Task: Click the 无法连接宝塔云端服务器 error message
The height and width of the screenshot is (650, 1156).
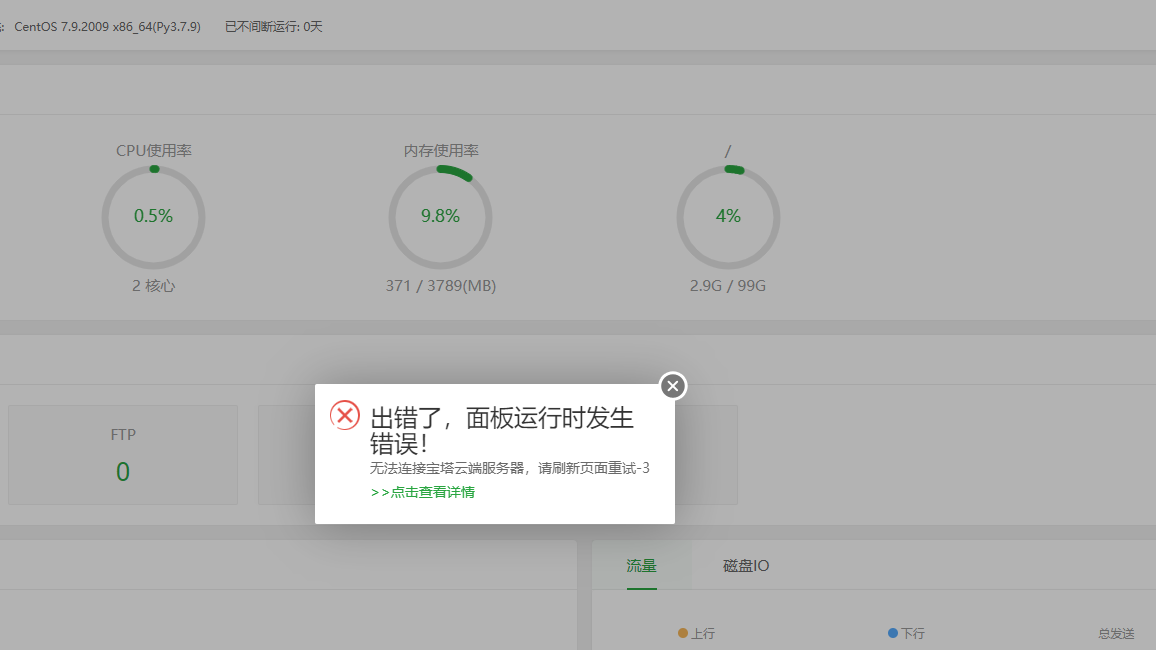Action: pos(509,468)
